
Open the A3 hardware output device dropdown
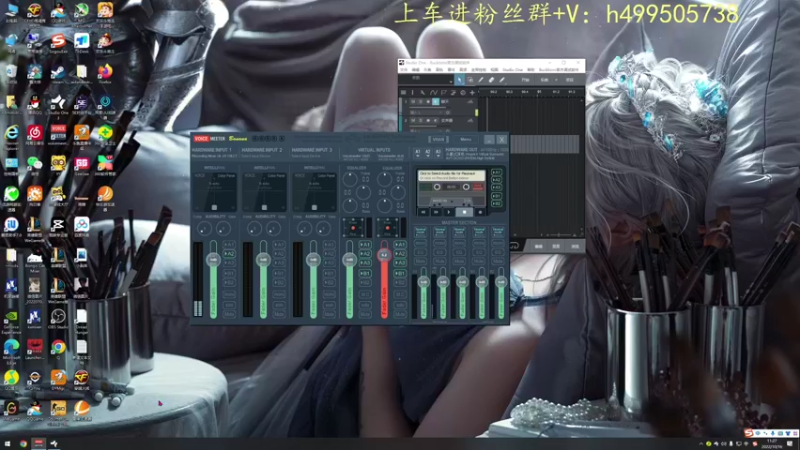click(438, 153)
